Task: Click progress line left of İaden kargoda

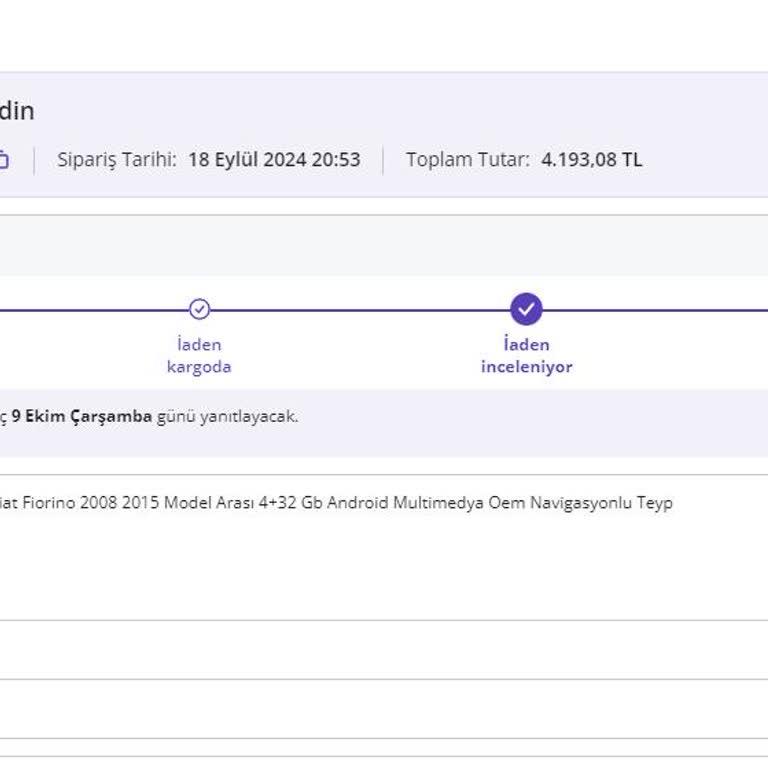Action: point(90,310)
